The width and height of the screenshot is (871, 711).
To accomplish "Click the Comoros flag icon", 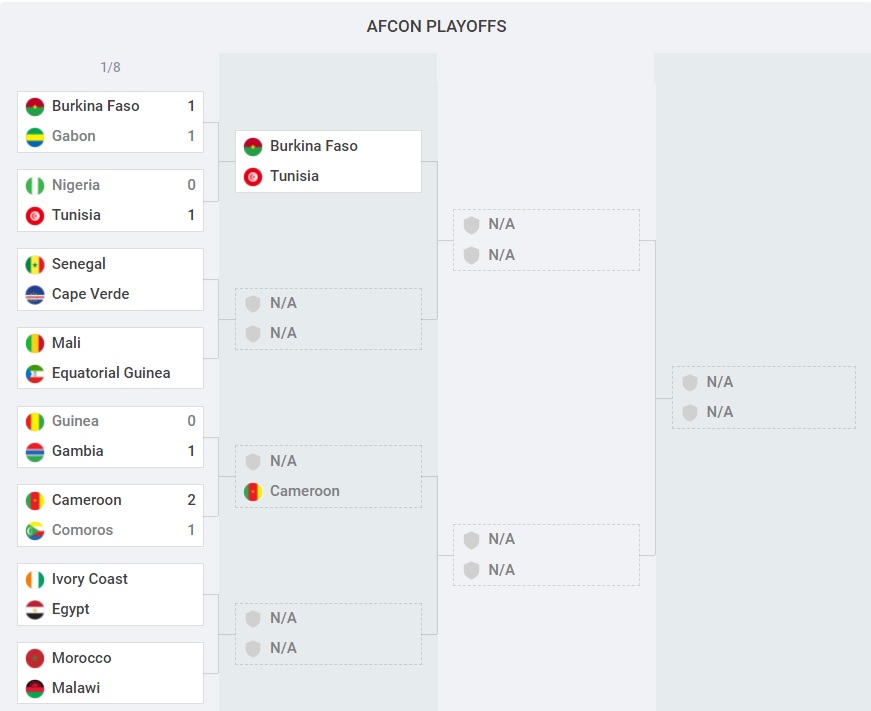I will coord(35,530).
